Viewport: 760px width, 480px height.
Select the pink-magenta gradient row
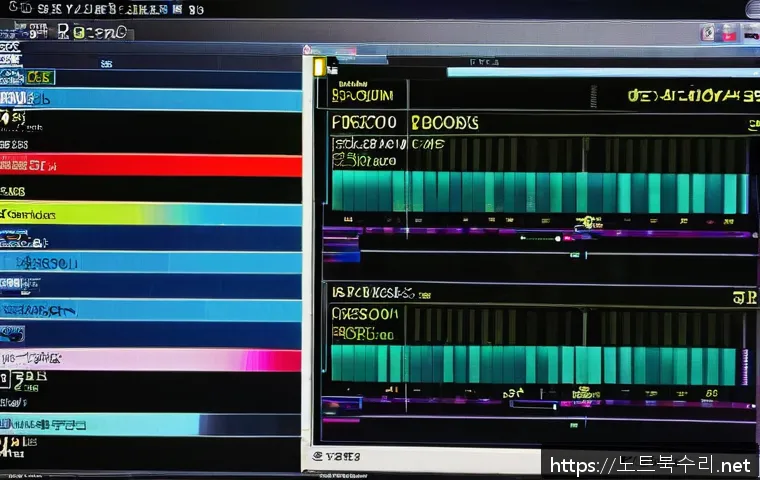point(150,360)
